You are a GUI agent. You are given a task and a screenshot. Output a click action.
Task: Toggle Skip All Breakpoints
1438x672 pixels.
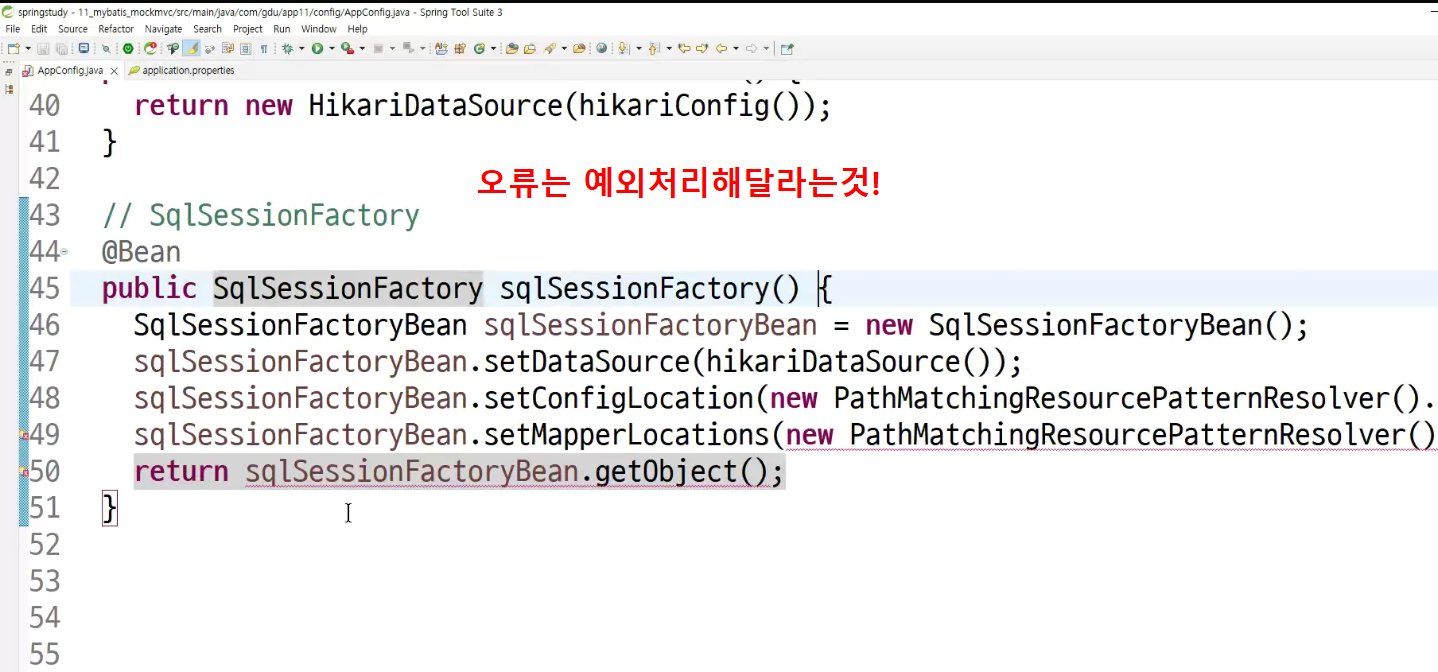(x=106, y=48)
